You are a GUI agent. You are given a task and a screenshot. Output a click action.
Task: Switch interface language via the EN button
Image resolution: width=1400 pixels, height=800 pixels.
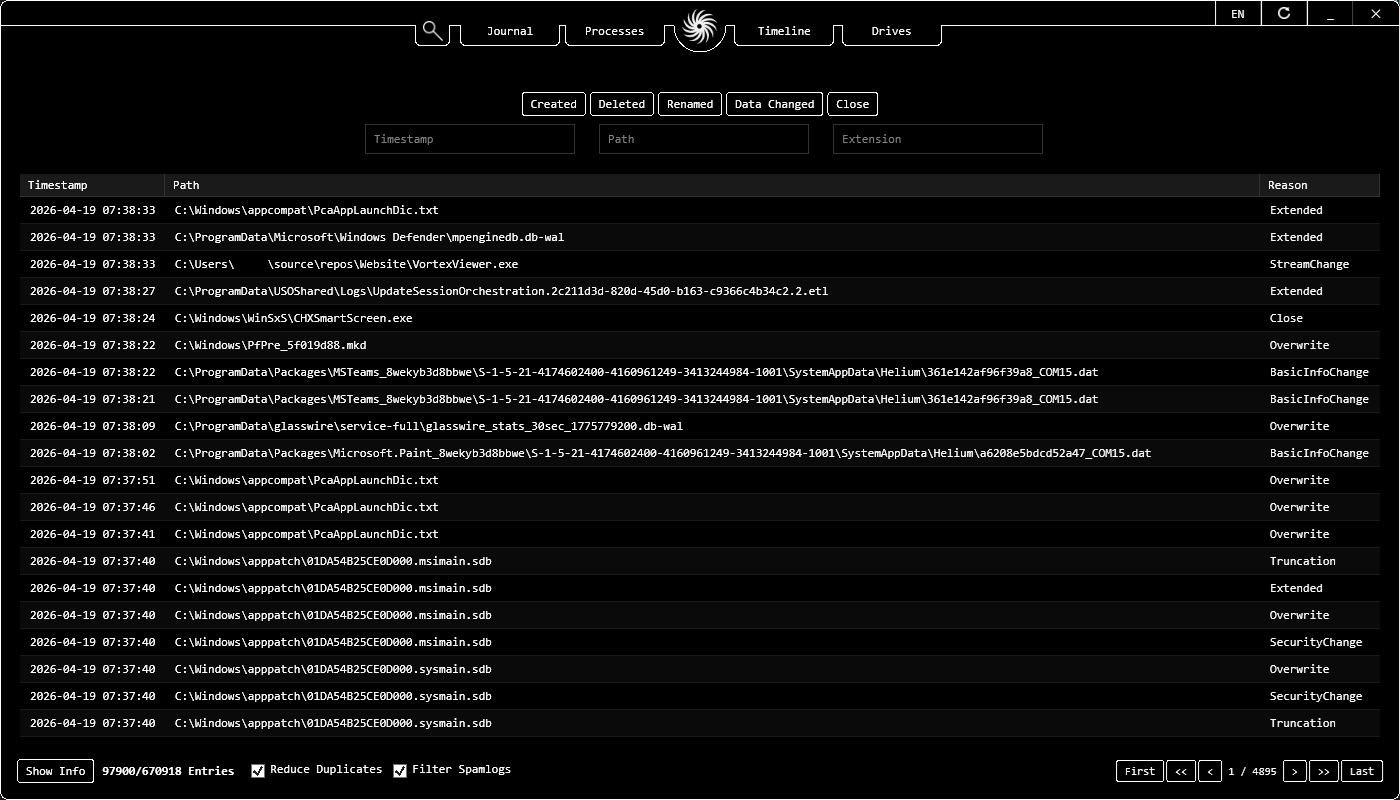click(1238, 13)
